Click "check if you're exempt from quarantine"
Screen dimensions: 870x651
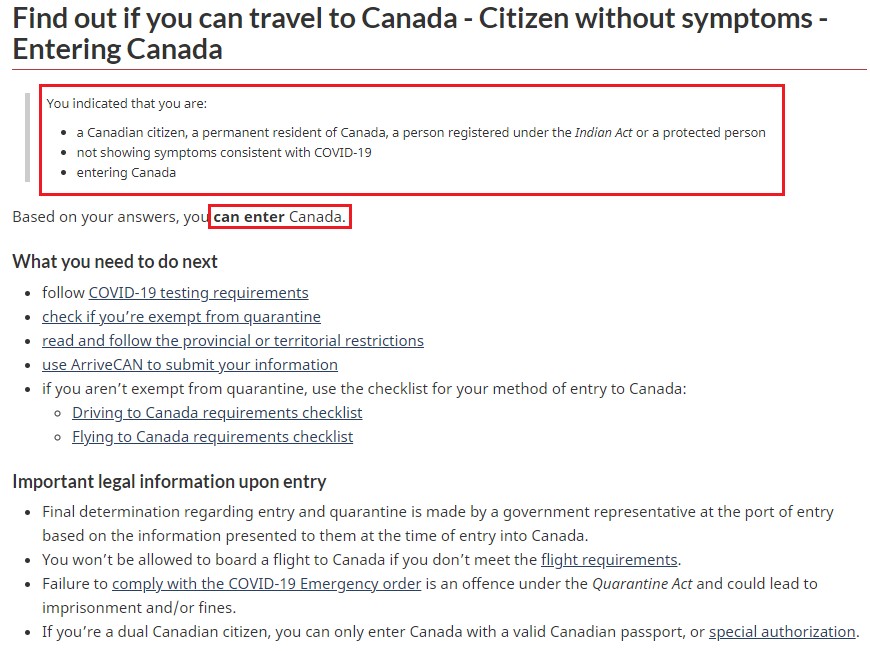(x=181, y=317)
